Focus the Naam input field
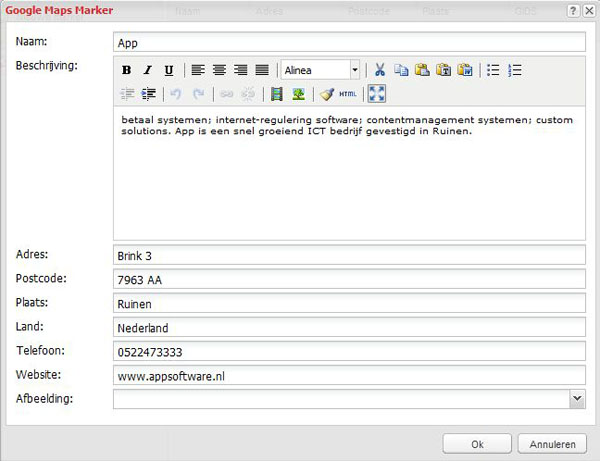The image size is (600, 461). pyautogui.click(x=349, y=42)
